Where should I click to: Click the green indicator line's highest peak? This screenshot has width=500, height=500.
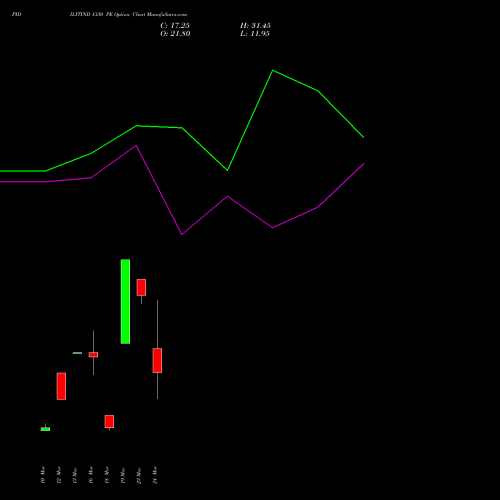pyautogui.click(x=273, y=70)
